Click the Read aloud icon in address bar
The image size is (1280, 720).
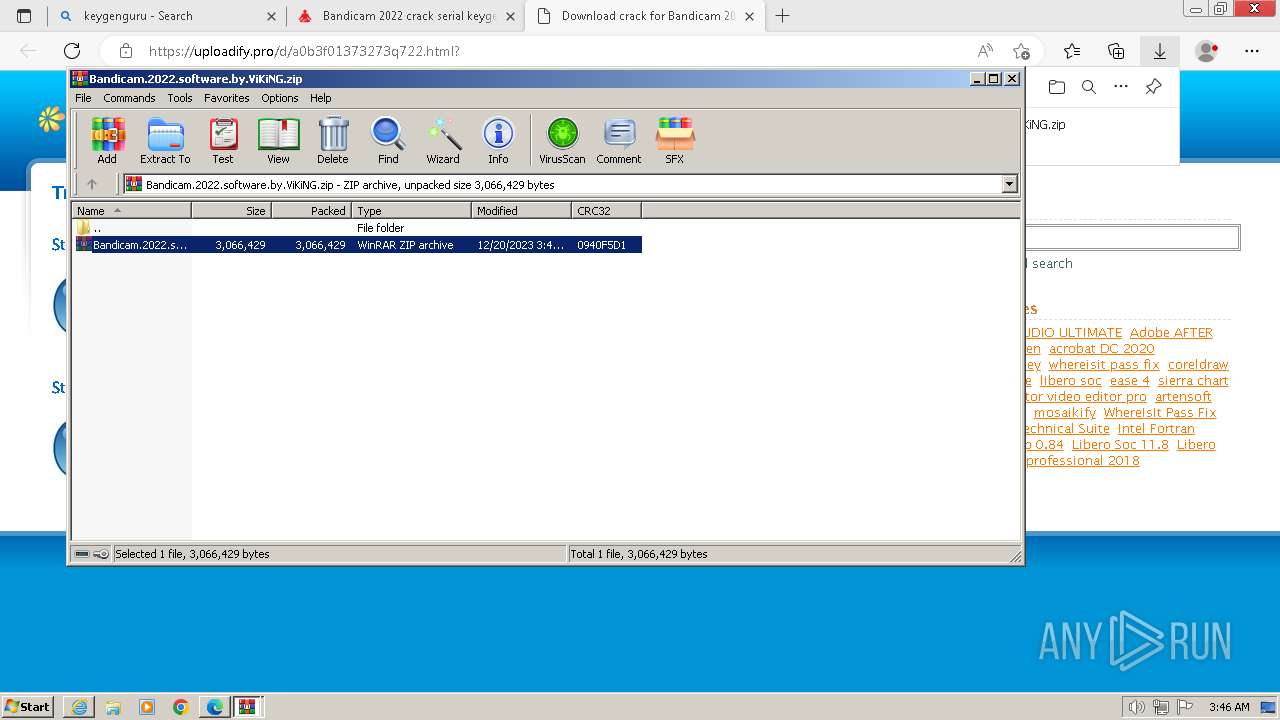tap(986, 51)
